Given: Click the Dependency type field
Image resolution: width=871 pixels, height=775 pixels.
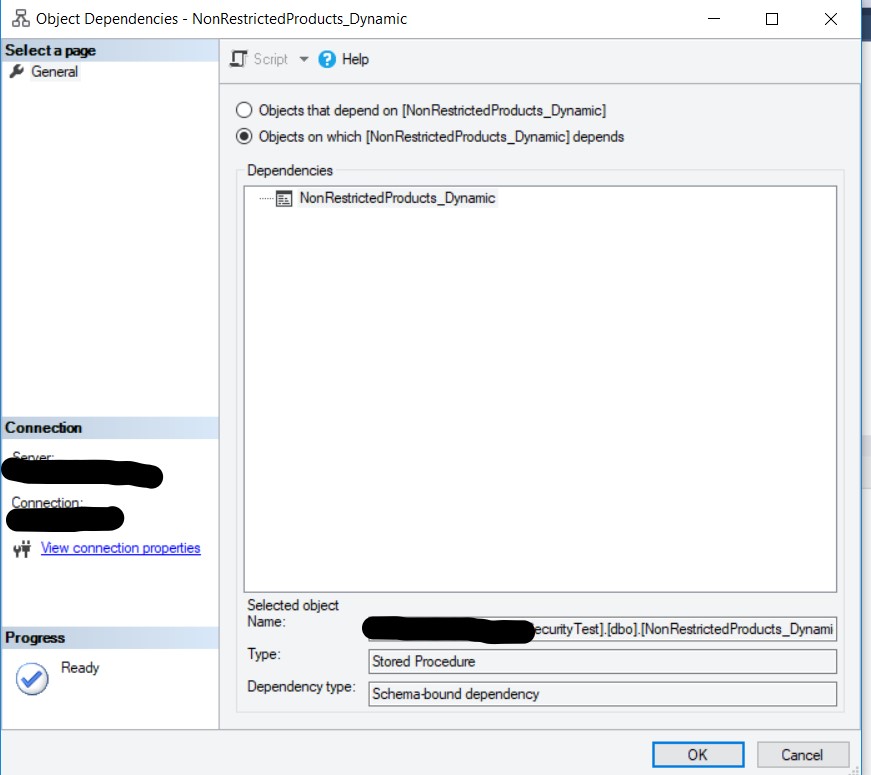Looking at the screenshot, I should (x=602, y=693).
